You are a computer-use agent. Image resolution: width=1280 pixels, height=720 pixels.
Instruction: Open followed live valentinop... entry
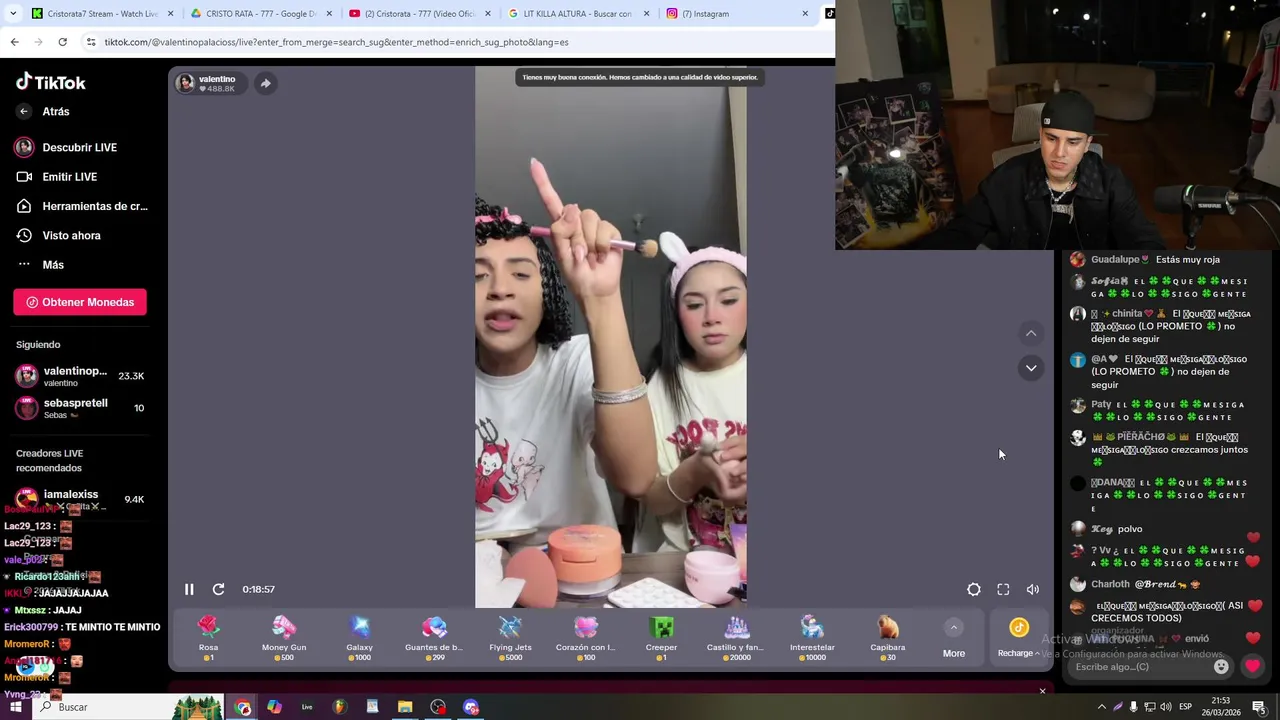[80, 376]
